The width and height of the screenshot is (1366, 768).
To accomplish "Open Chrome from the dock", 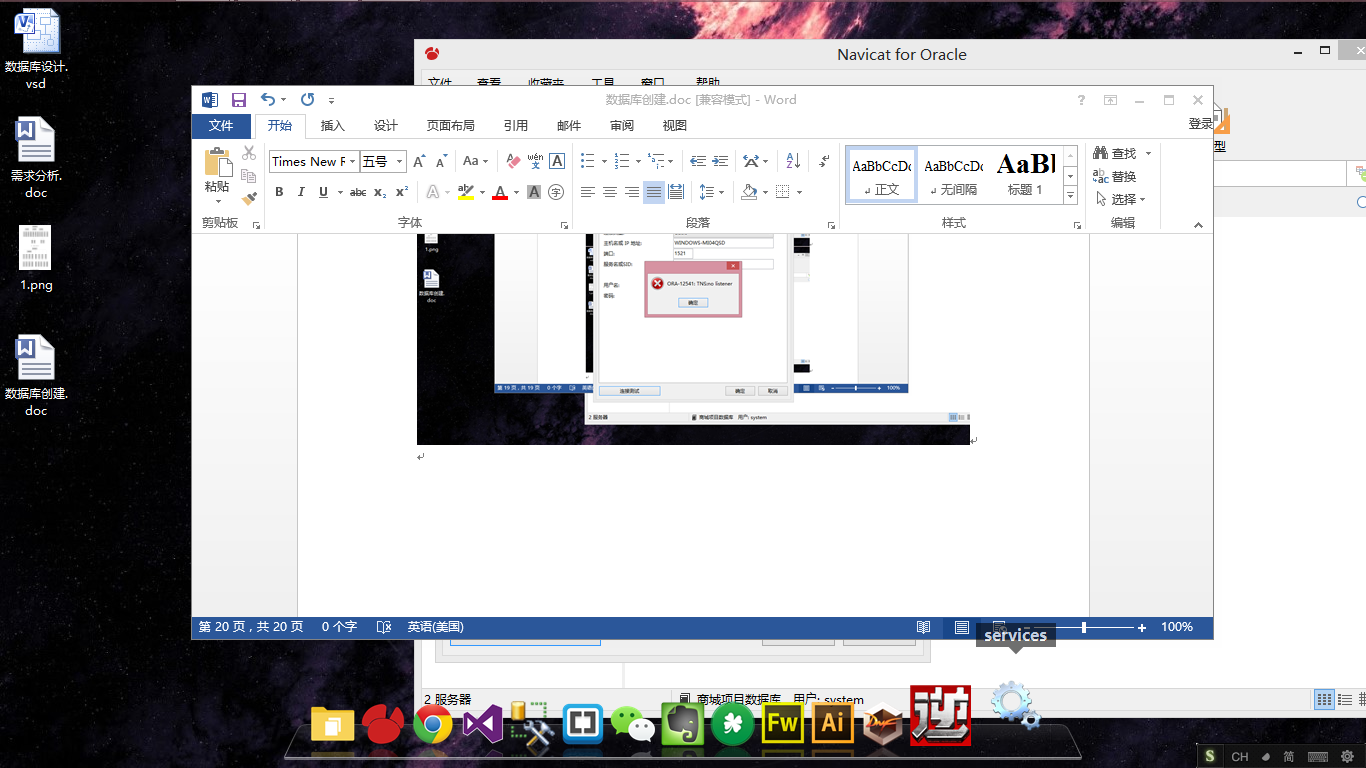I will pyautogui.click(x=433, y=724).
